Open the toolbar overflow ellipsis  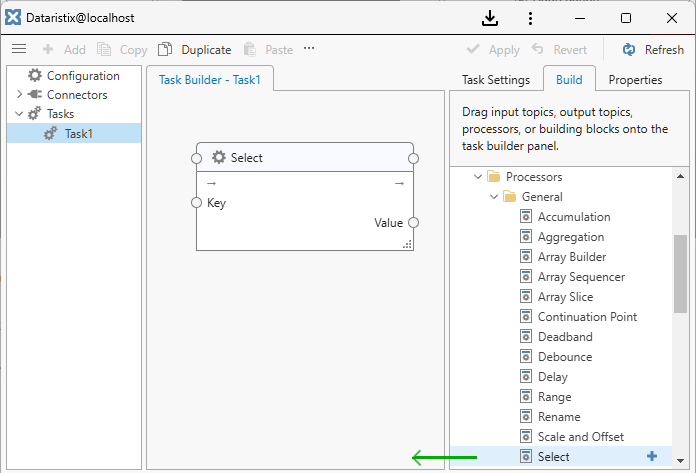coord(309,49)
